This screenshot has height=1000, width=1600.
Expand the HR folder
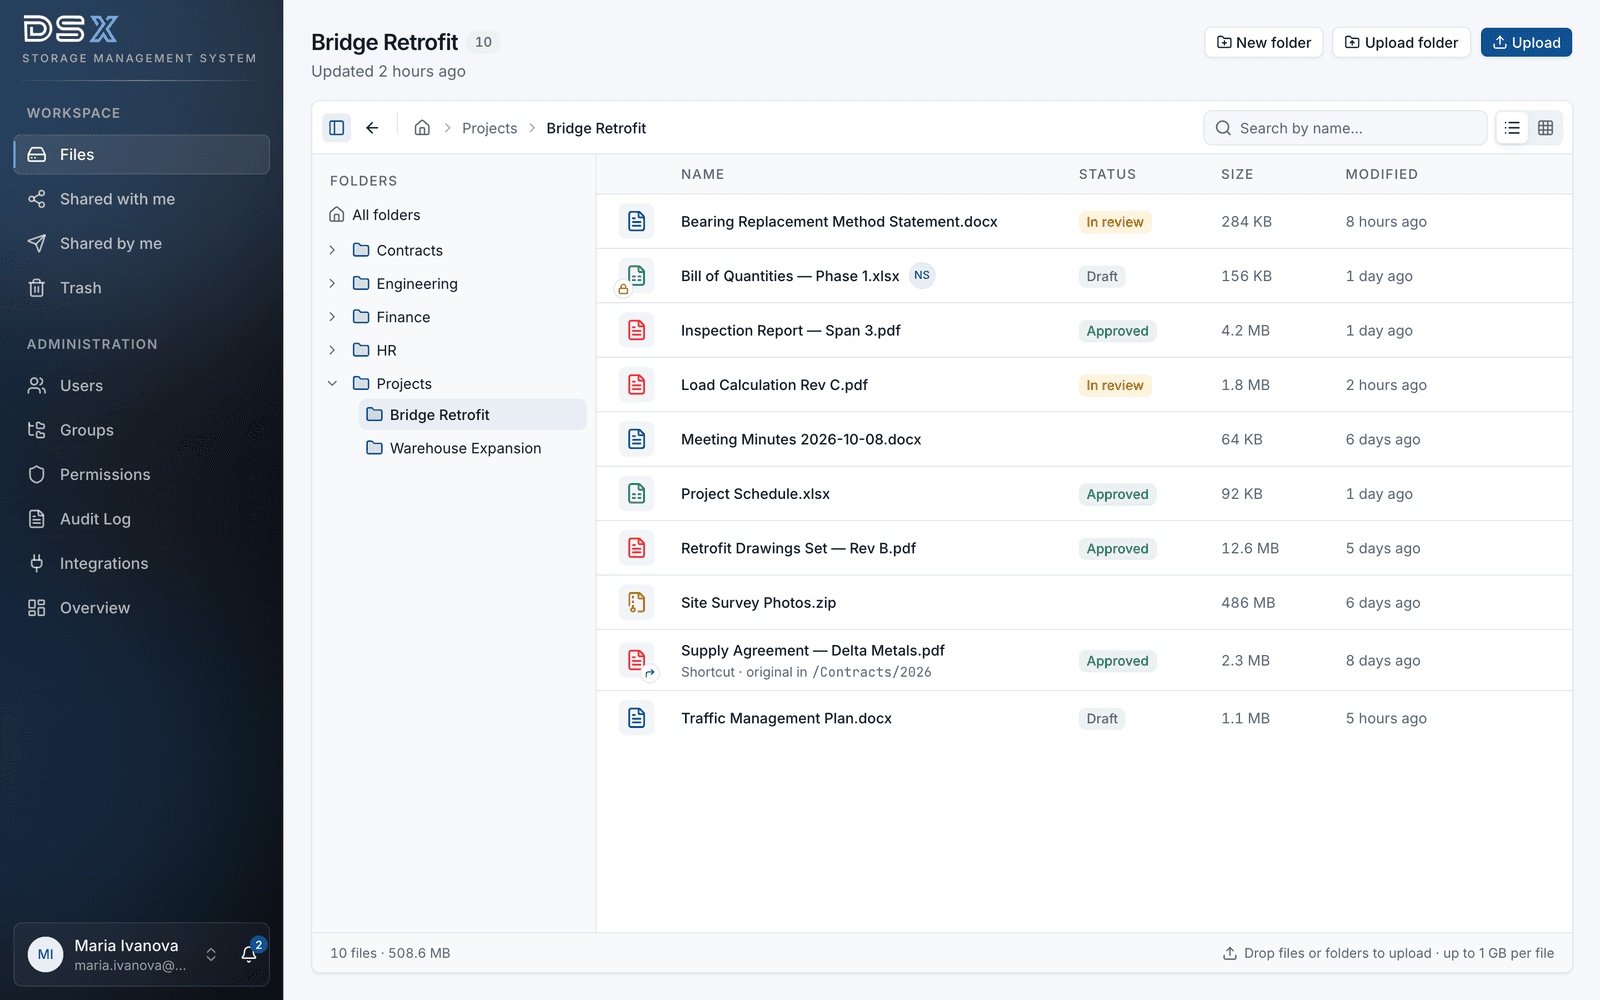(333, 350)
